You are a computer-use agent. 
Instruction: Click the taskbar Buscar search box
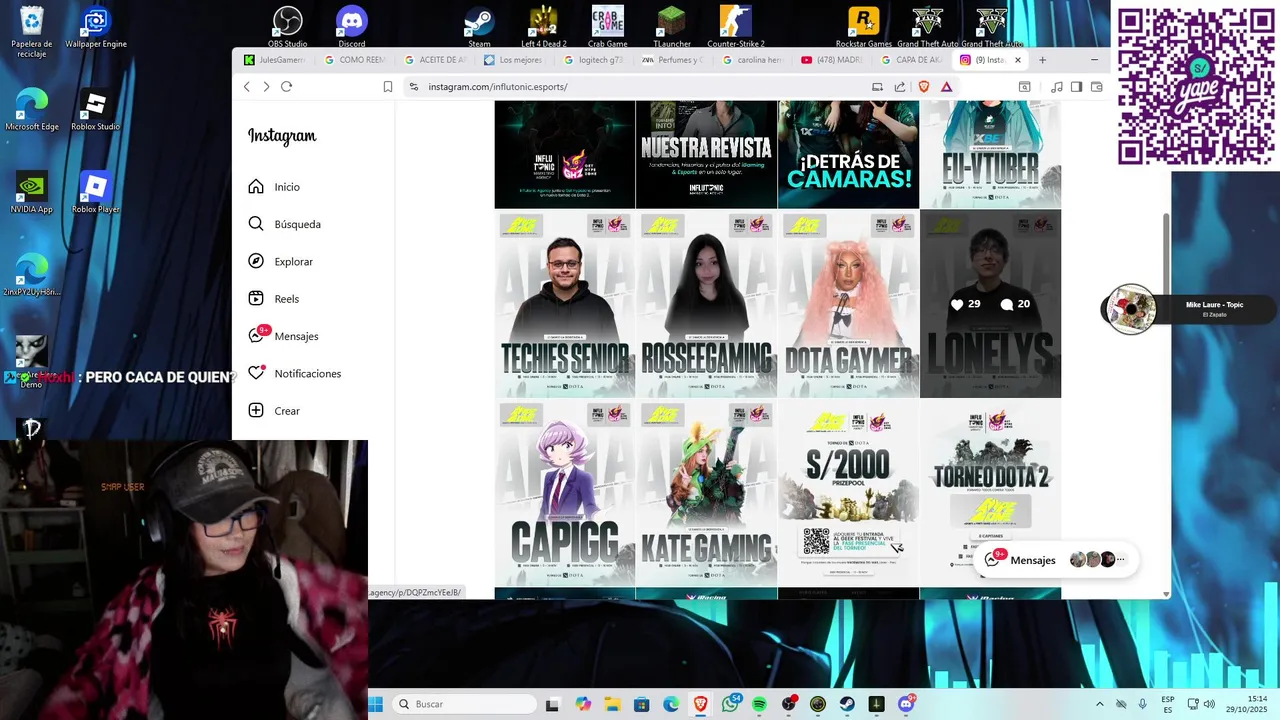coord(465,704)
